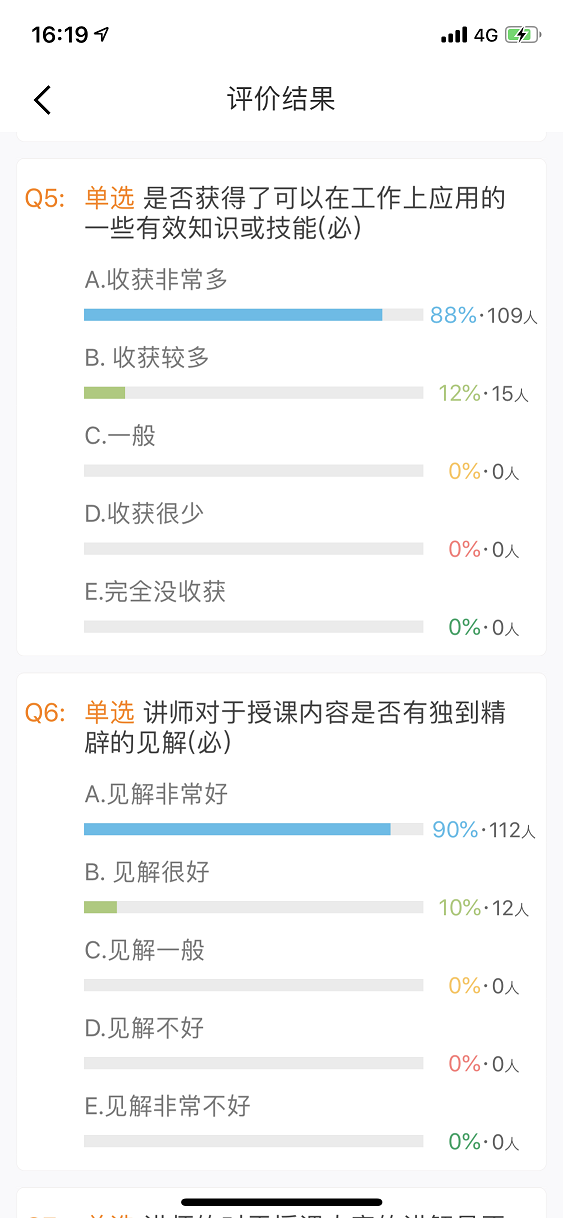Screen dimensions: 563x1218
Task: Tap the Q5 单选 tag
Action: [109, 198]
